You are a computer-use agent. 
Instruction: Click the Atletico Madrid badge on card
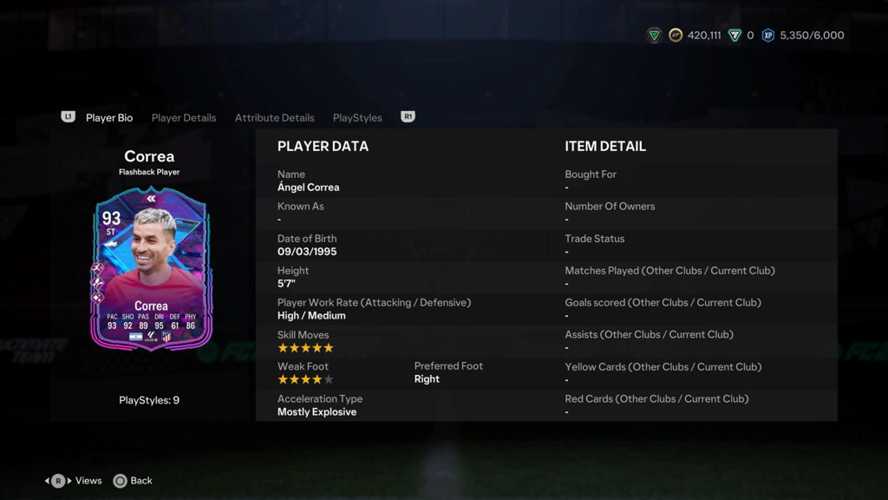coord(166,336)
